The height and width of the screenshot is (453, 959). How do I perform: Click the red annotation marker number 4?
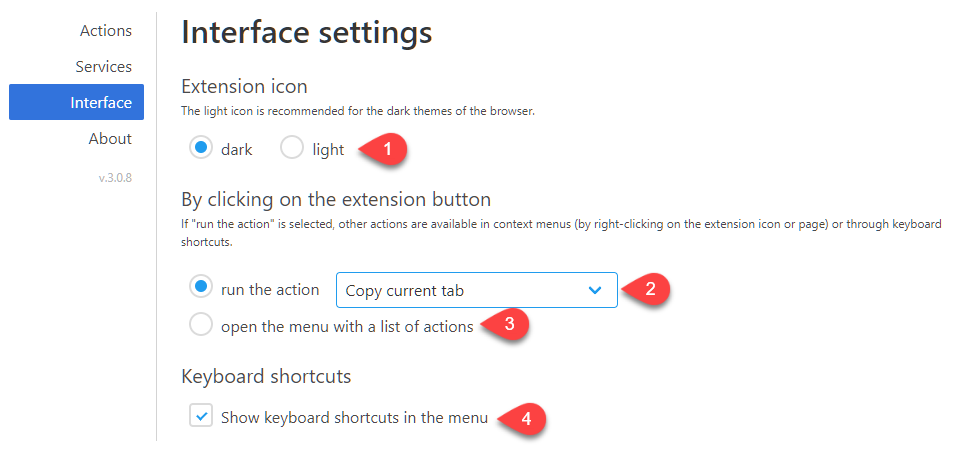click(x=524, y=419)
